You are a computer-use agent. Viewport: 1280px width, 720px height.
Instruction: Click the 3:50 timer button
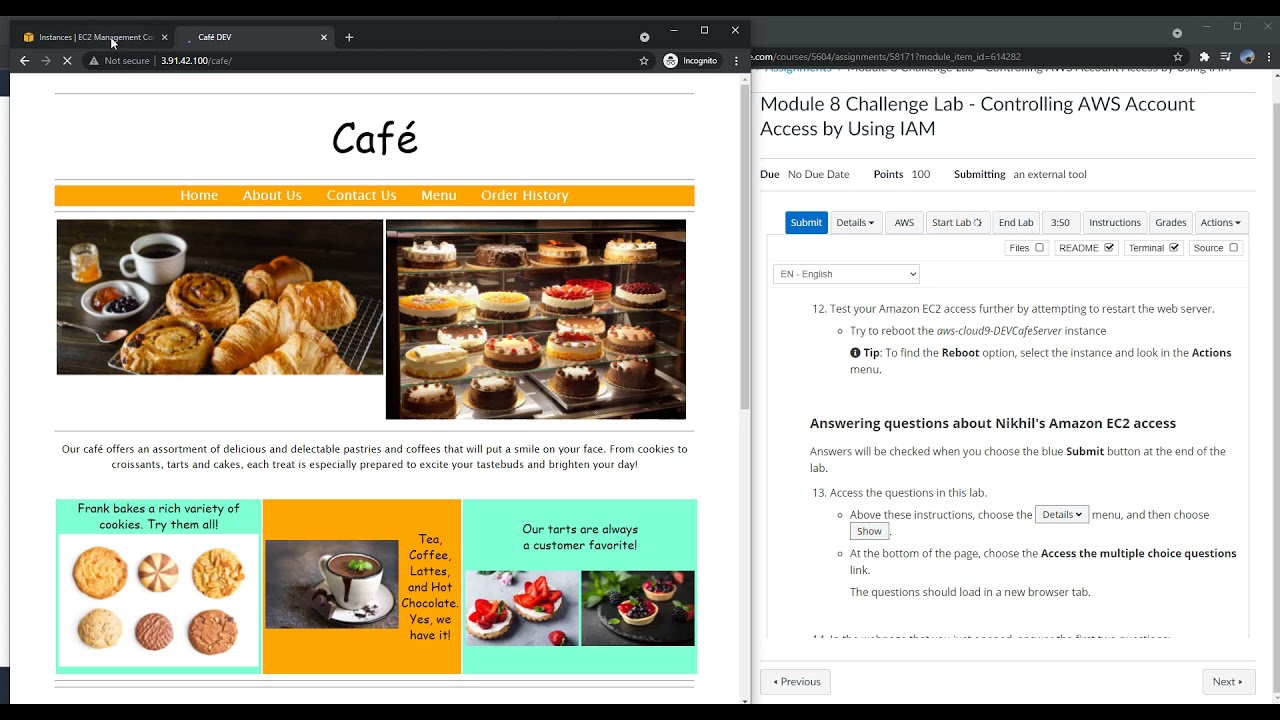1060,222
